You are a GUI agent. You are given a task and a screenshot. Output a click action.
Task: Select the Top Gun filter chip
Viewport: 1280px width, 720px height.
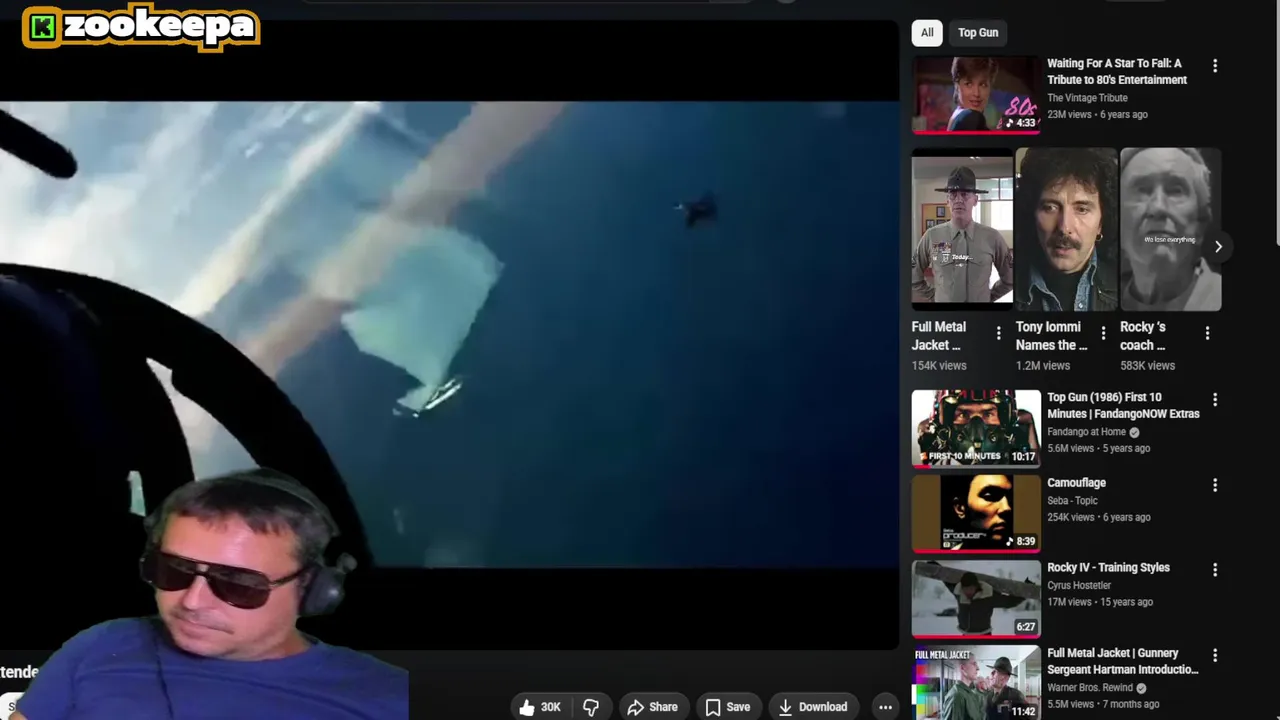click(x=978, y=33)
